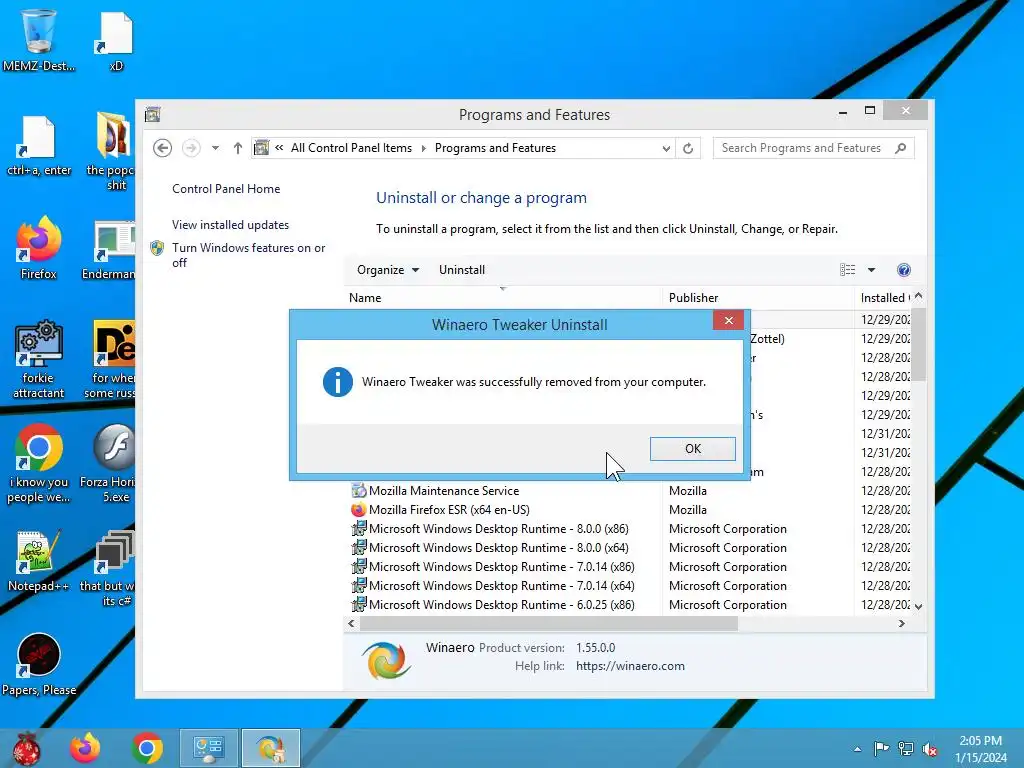Go up one level with up arrow
Viewport: 1024px width, 768px height.
238,148
